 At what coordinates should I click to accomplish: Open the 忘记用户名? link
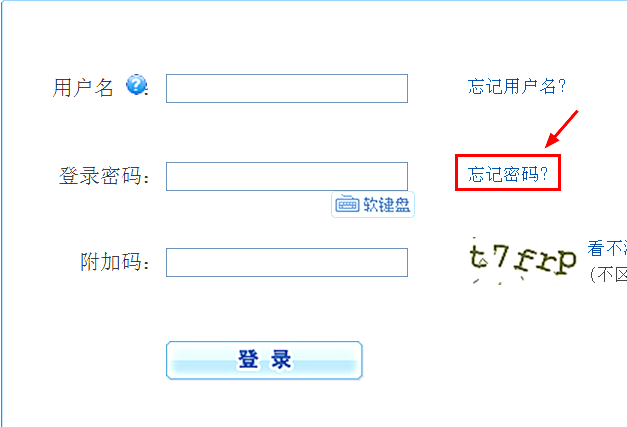[517, 86]
